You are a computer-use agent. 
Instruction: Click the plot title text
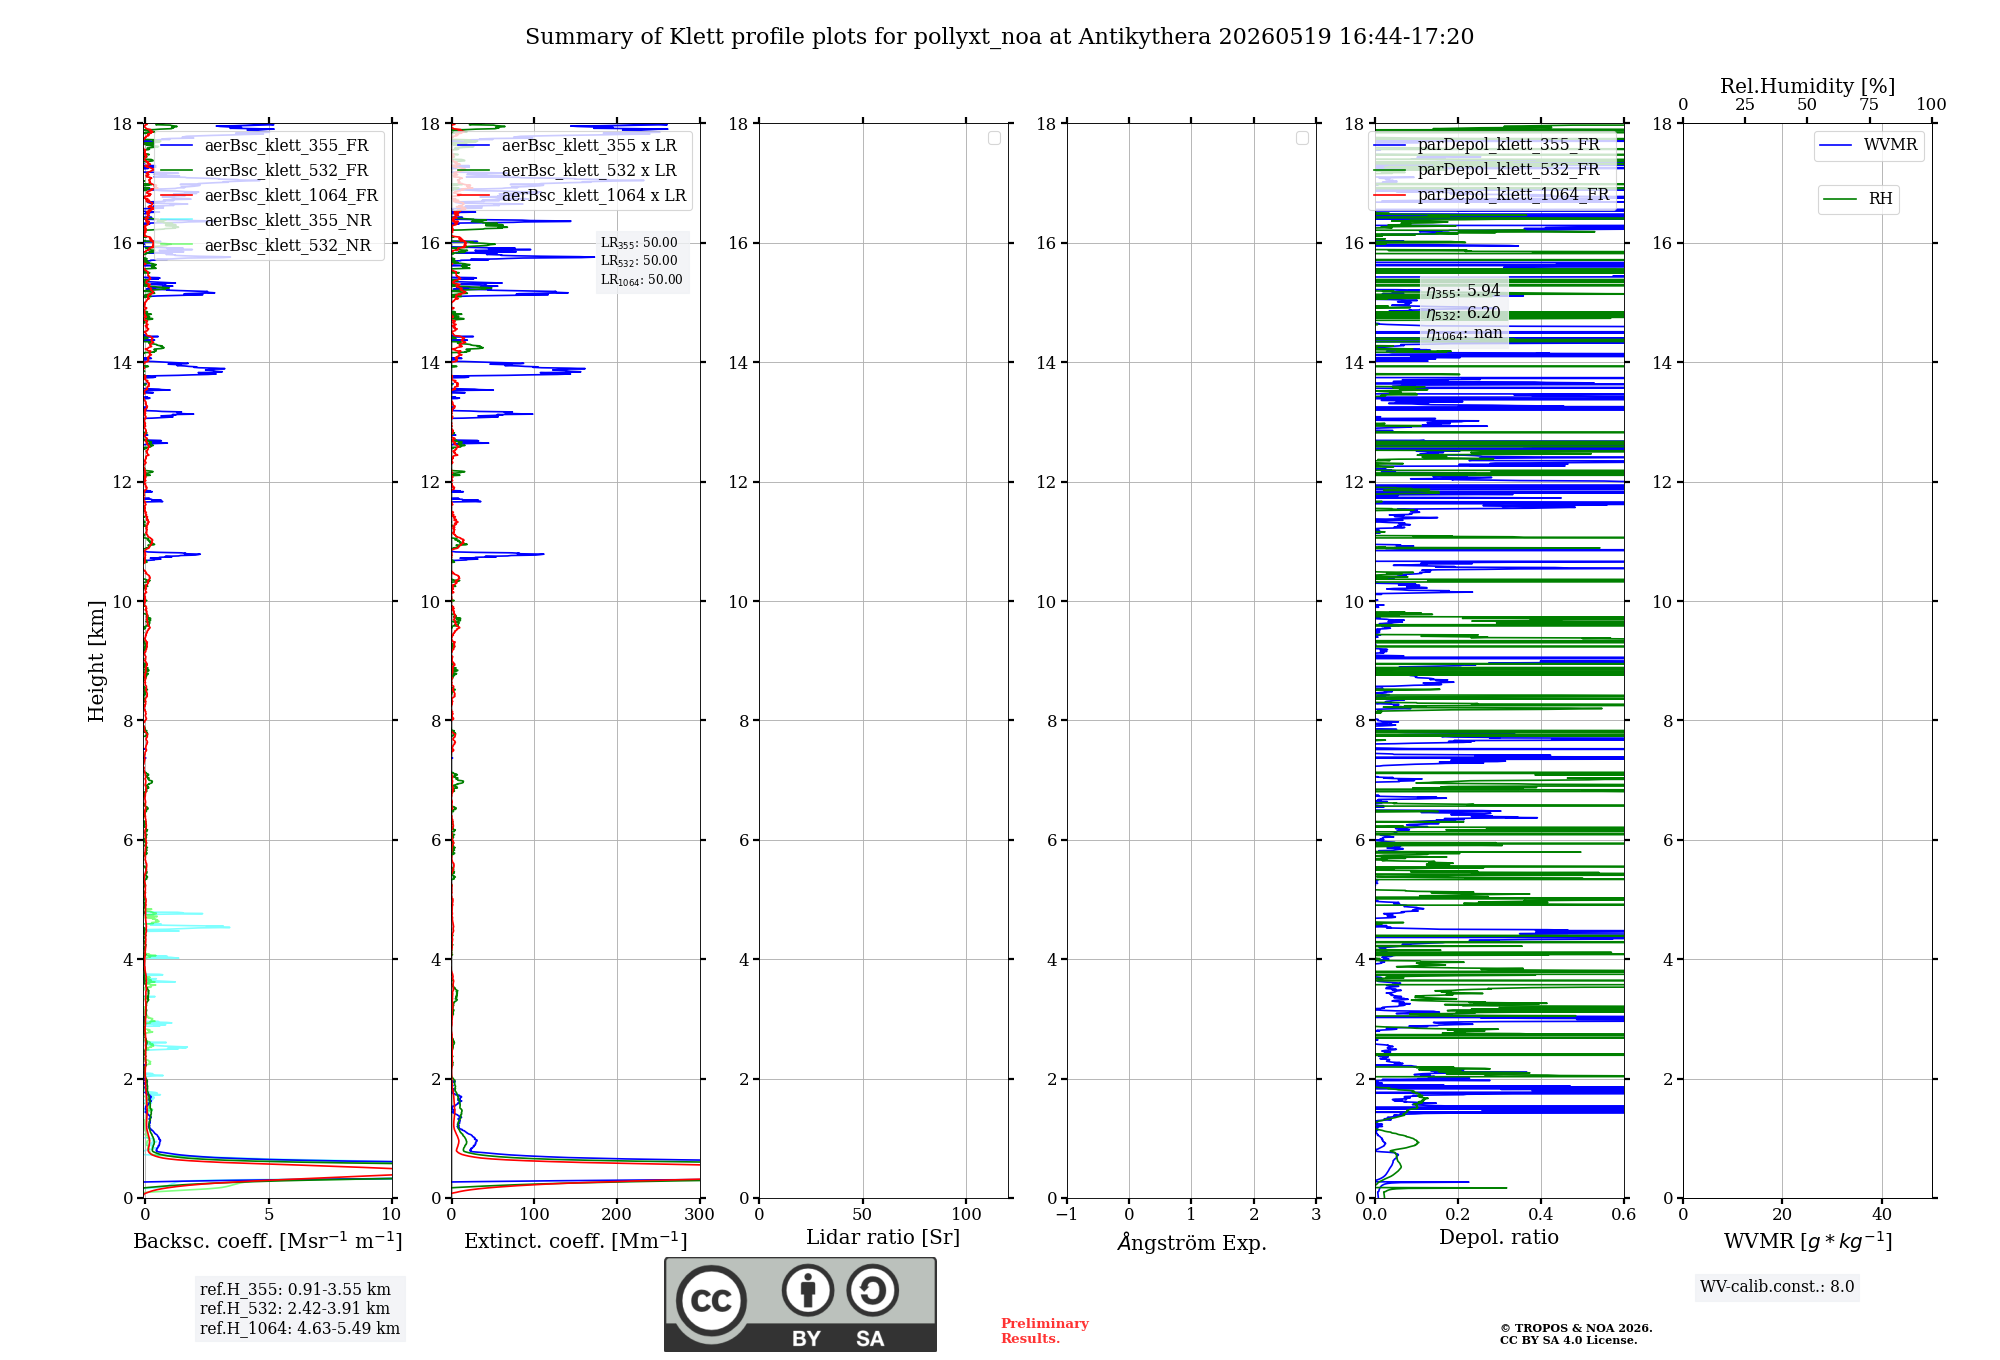coord(999,37)
